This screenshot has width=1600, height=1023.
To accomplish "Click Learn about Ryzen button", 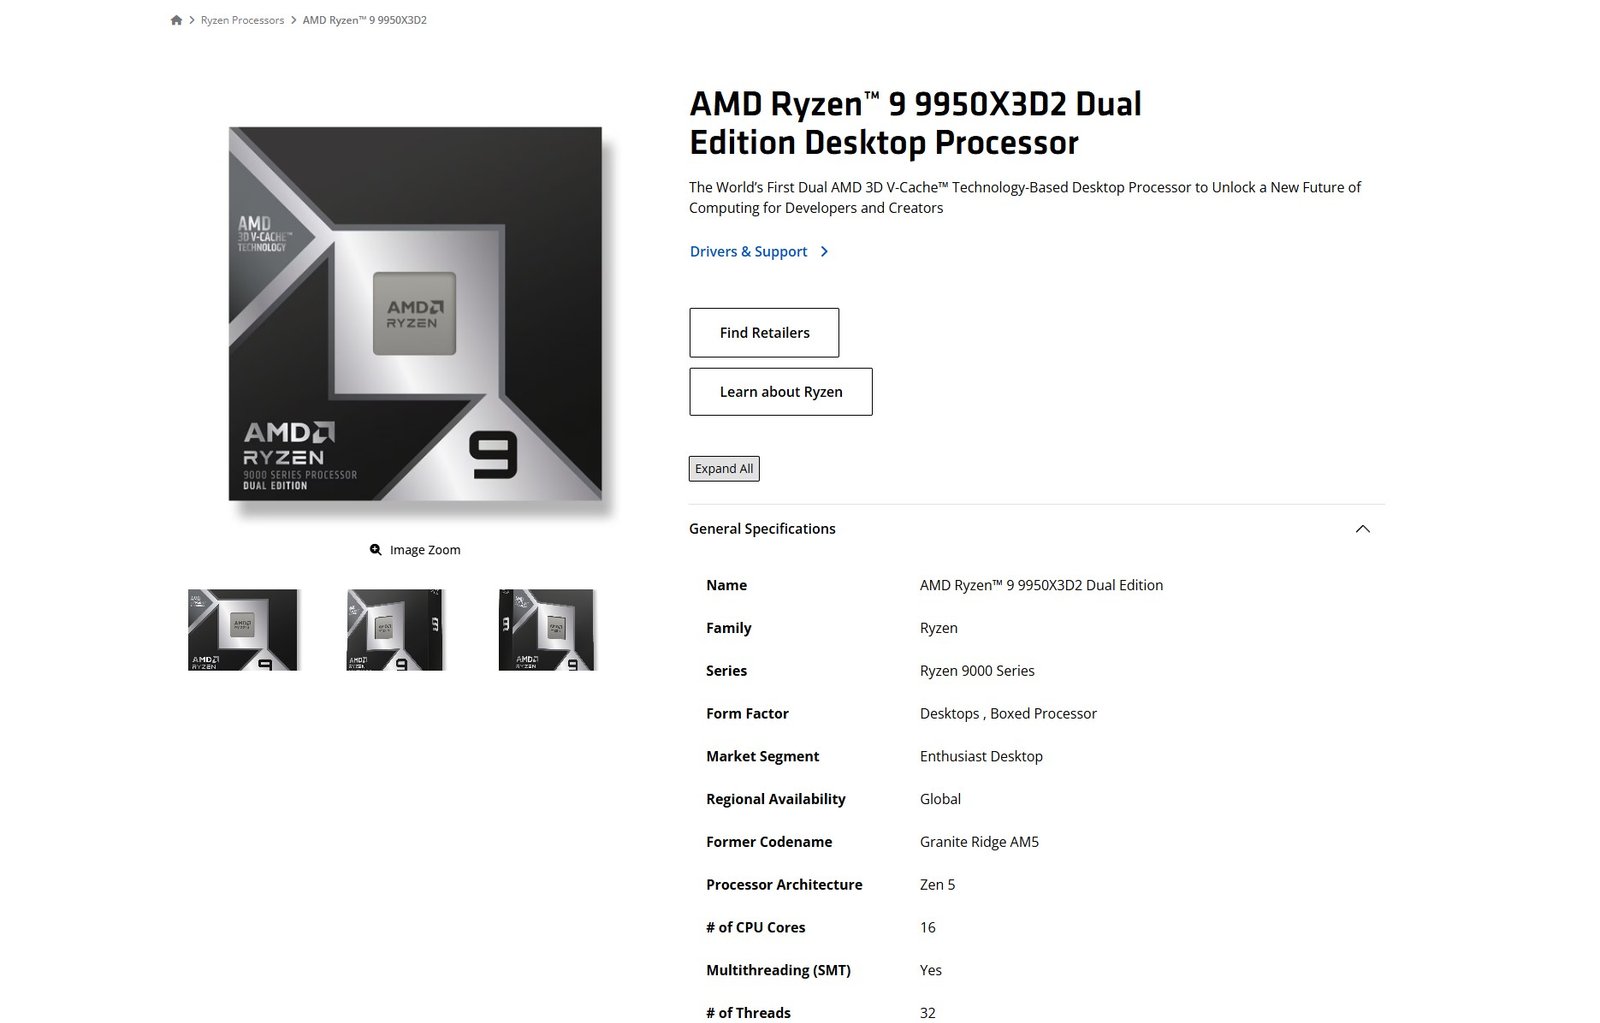I will point(781,392).
